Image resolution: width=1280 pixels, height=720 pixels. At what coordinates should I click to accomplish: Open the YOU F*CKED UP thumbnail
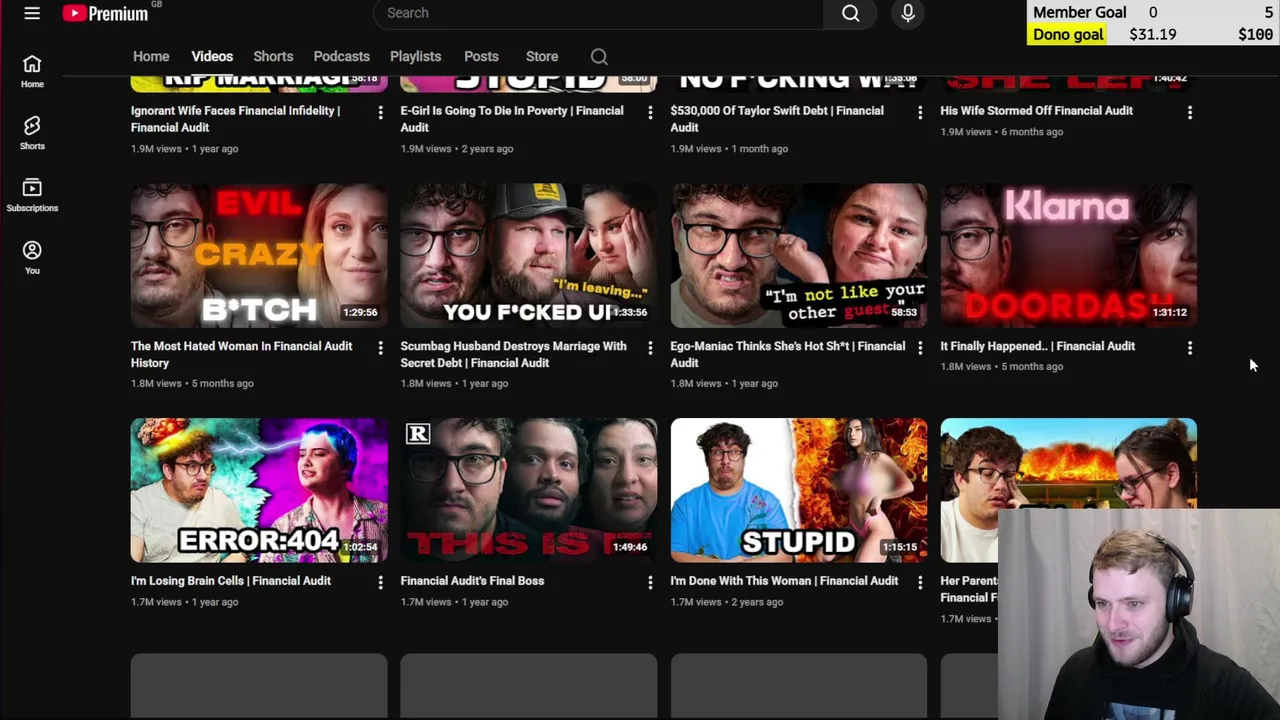click(x=529, y=255)
